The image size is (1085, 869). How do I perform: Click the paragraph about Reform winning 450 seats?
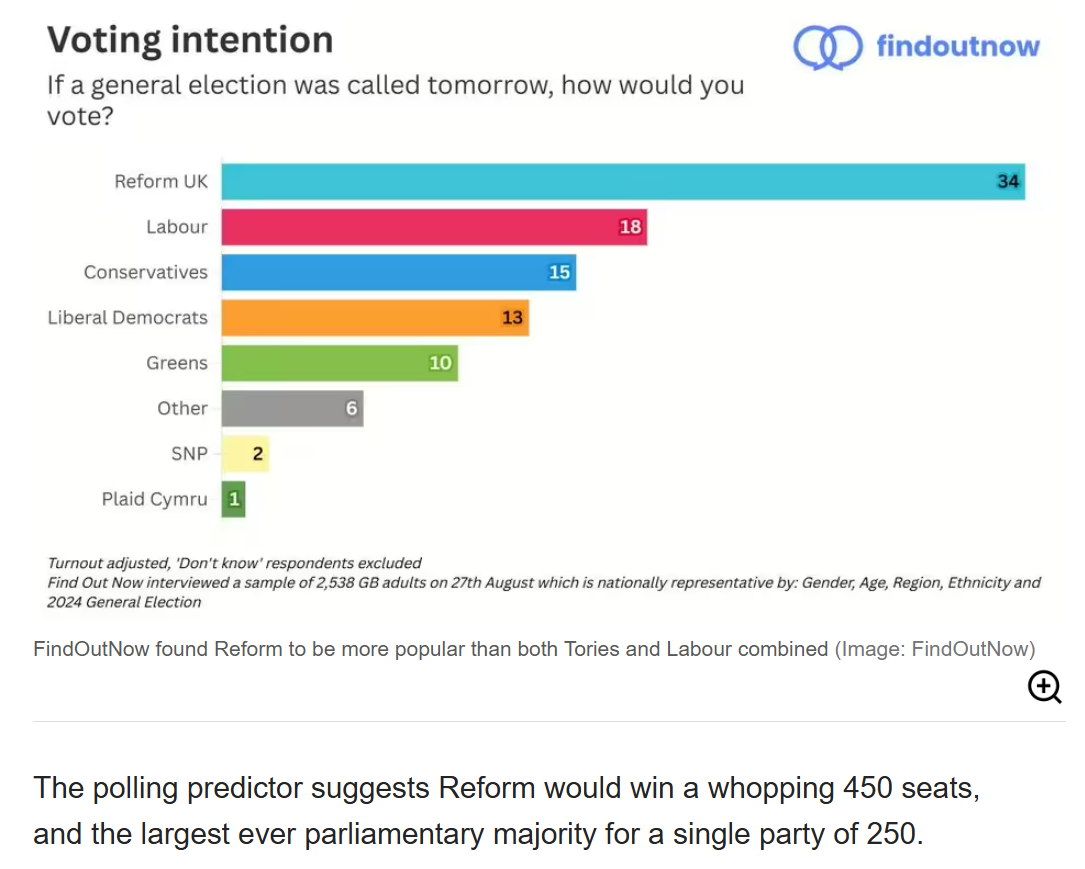(505, 810)
